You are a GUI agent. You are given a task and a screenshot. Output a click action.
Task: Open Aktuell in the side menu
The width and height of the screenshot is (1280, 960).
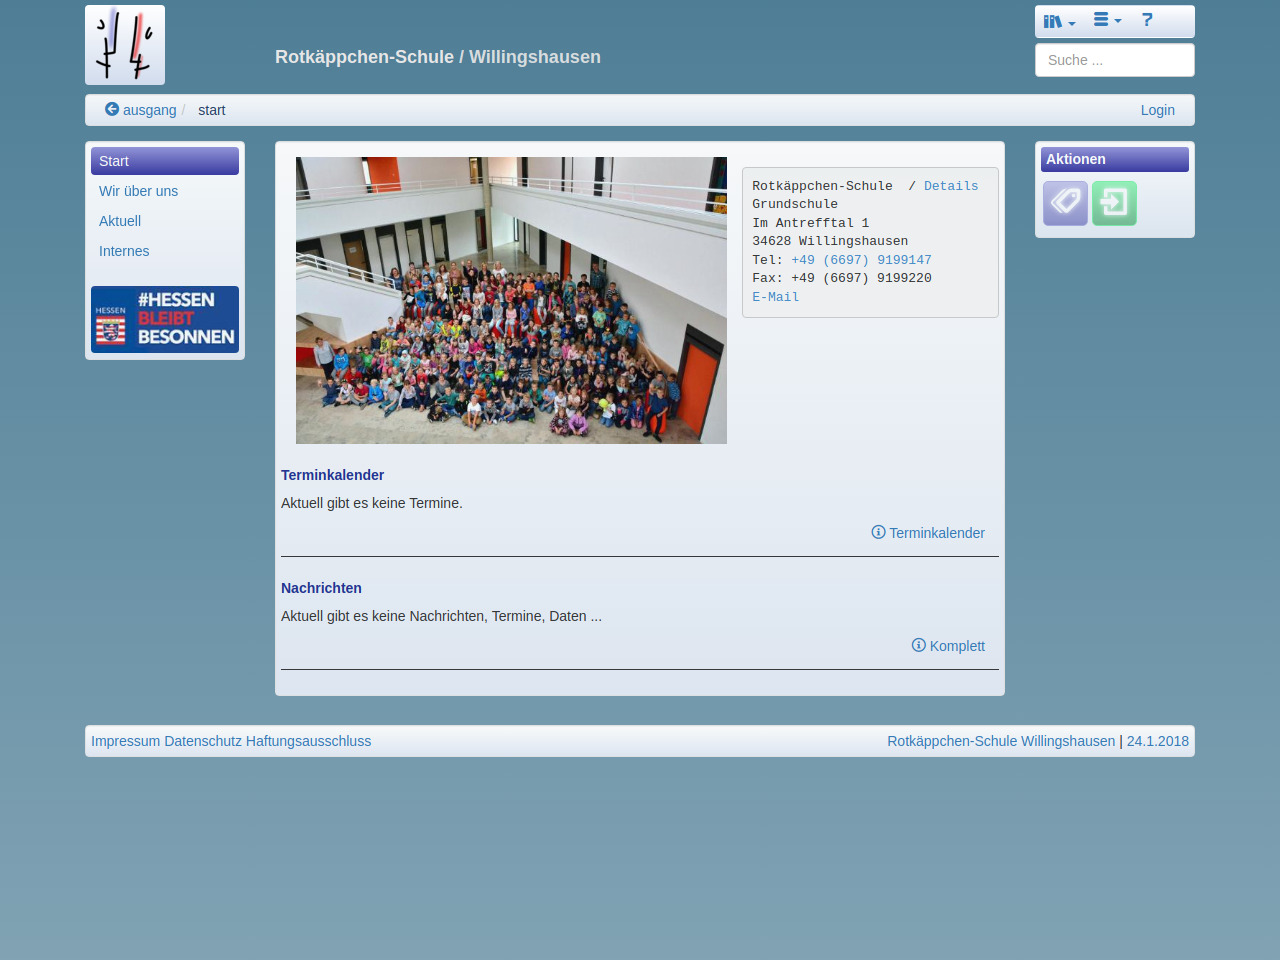120,221
